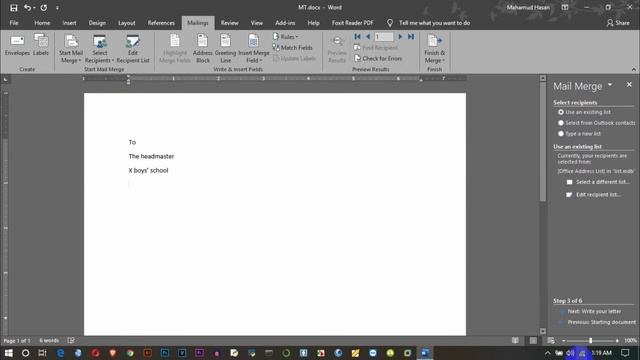Collapse the ribbon with chevron
Viewport: 640px width, 360px height.
(633, 69)
